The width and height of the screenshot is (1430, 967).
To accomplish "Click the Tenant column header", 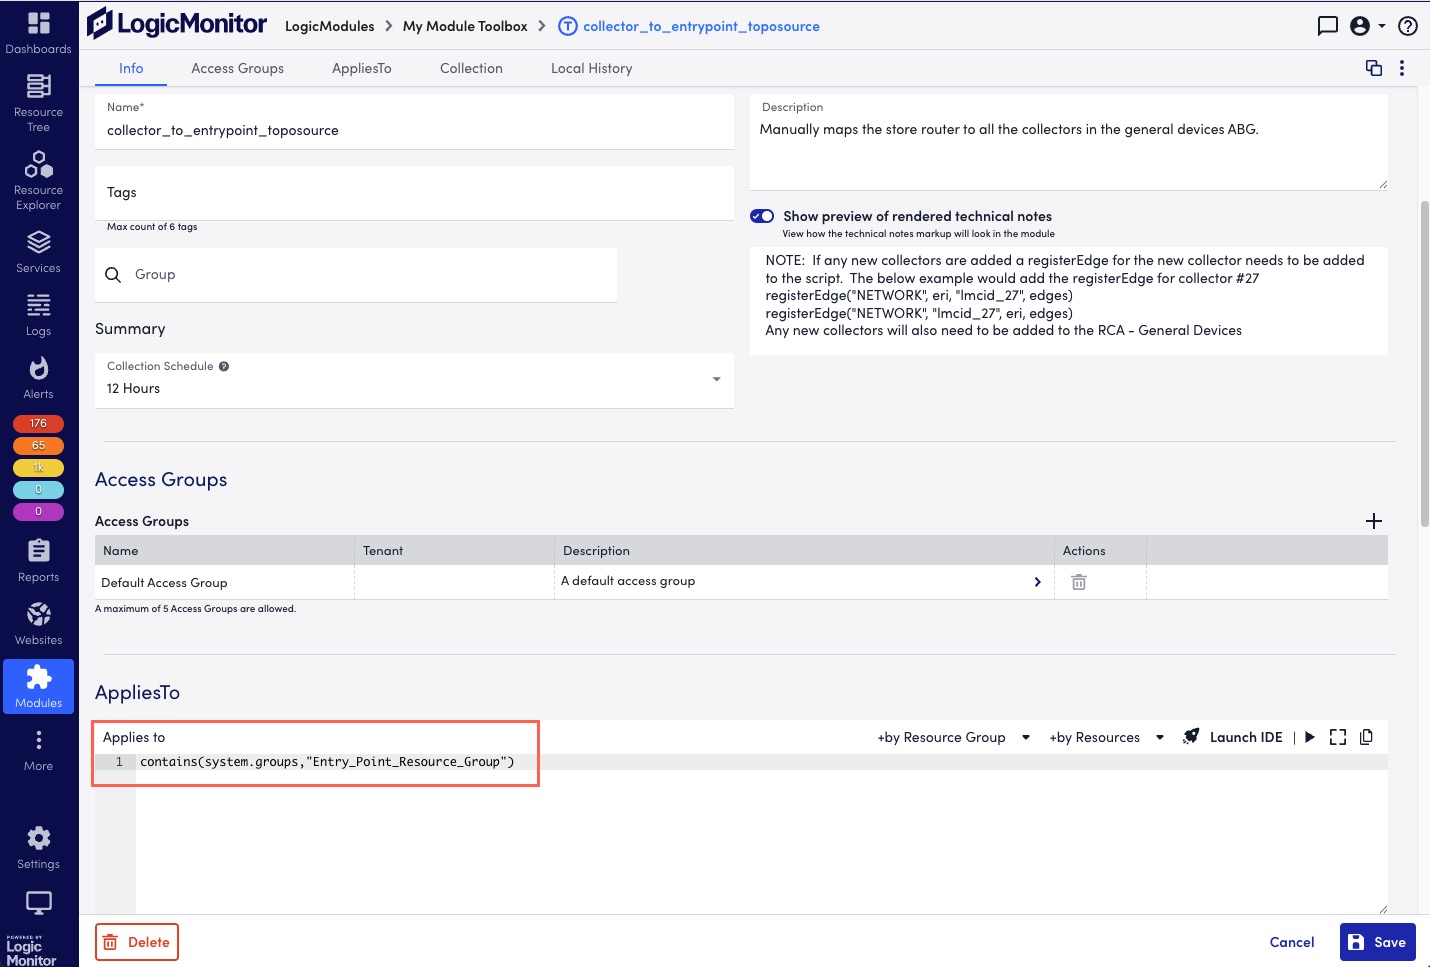I will [454, 551].
